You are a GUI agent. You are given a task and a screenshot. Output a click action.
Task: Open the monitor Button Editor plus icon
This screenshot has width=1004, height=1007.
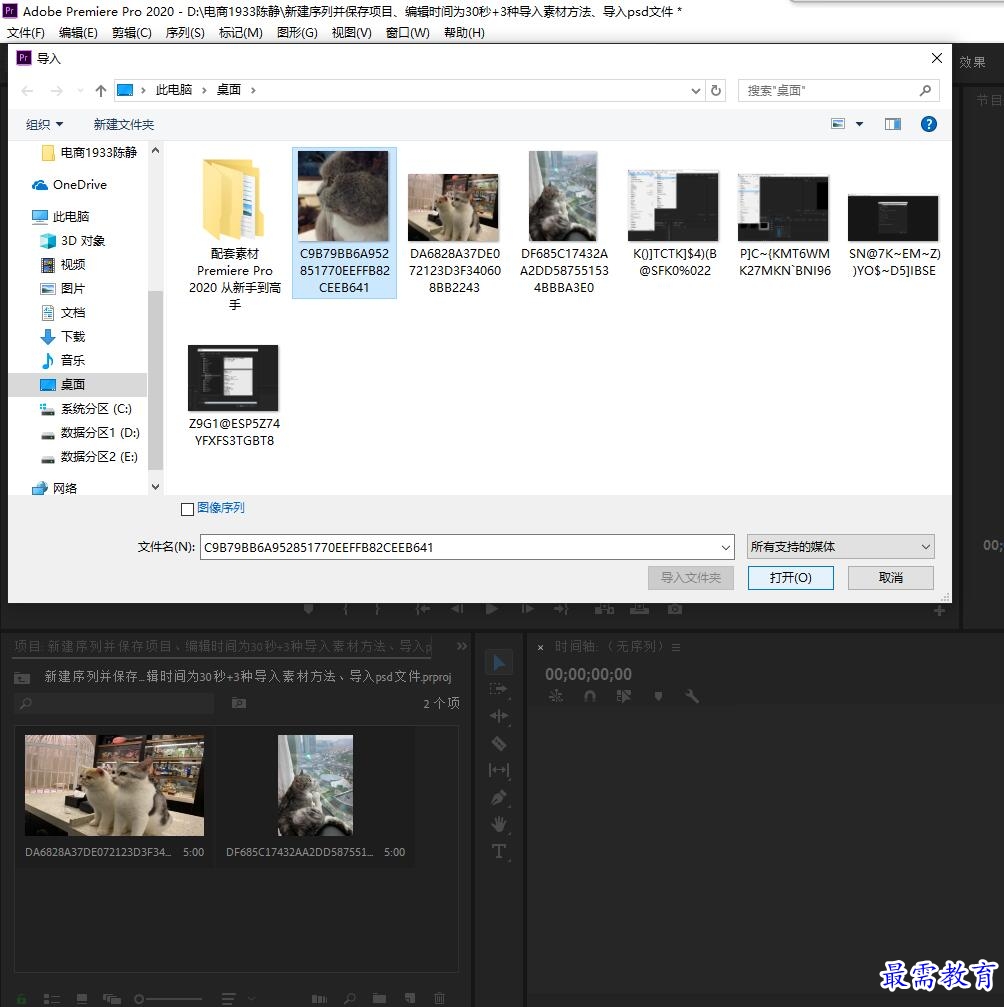[x=939, y=611]
